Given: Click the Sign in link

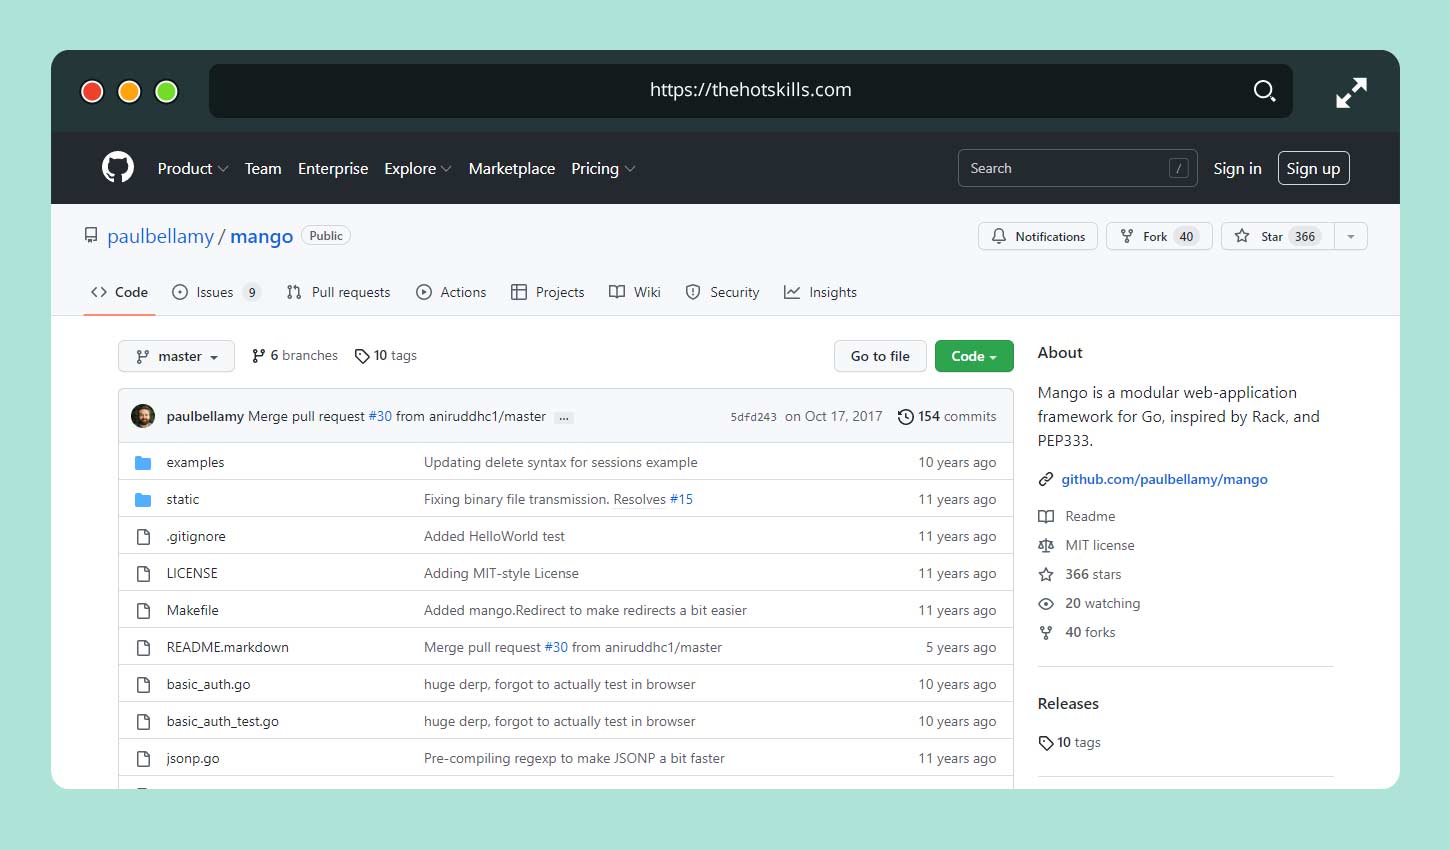Looking at the screenshot, I should 1237,168.
